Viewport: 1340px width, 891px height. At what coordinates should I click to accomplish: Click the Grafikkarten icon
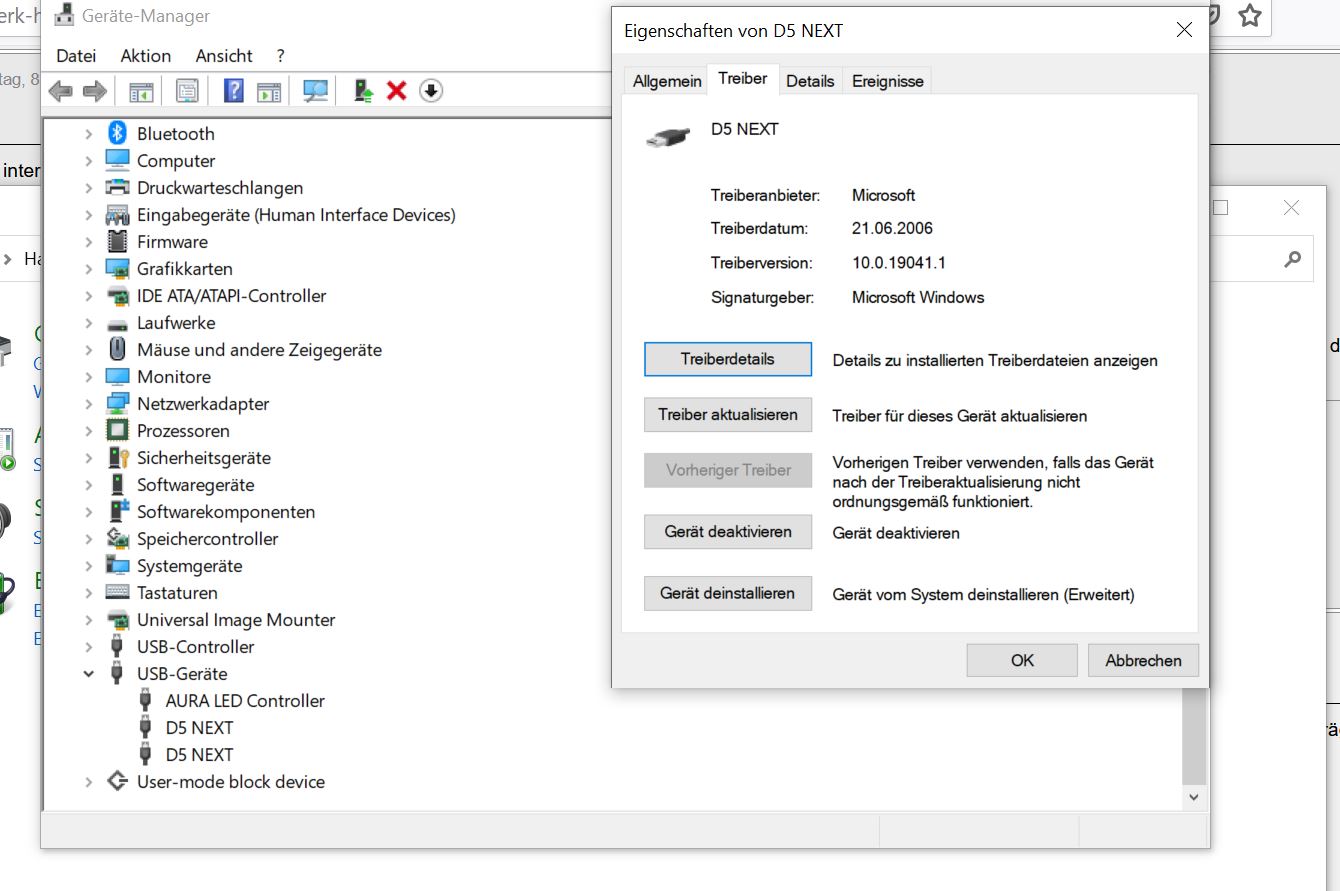[118, 268]
